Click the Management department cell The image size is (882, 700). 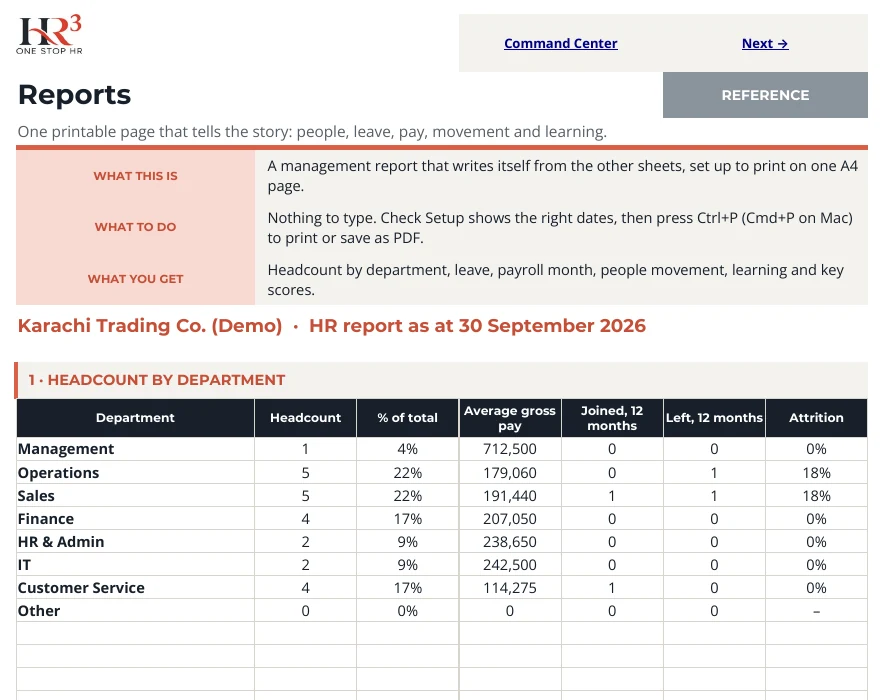point(136,449)
